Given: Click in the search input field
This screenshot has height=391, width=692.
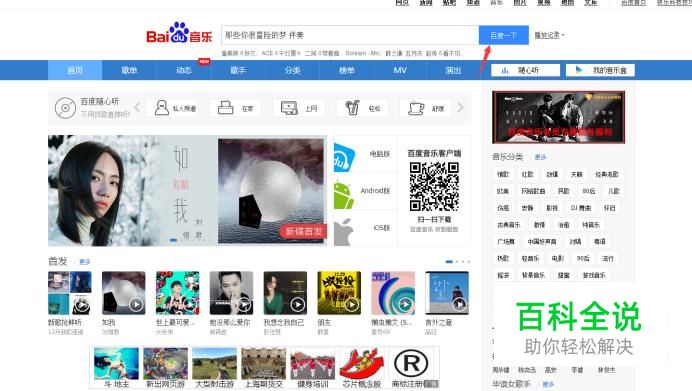Looking at the screenshot, I should 350,35.
